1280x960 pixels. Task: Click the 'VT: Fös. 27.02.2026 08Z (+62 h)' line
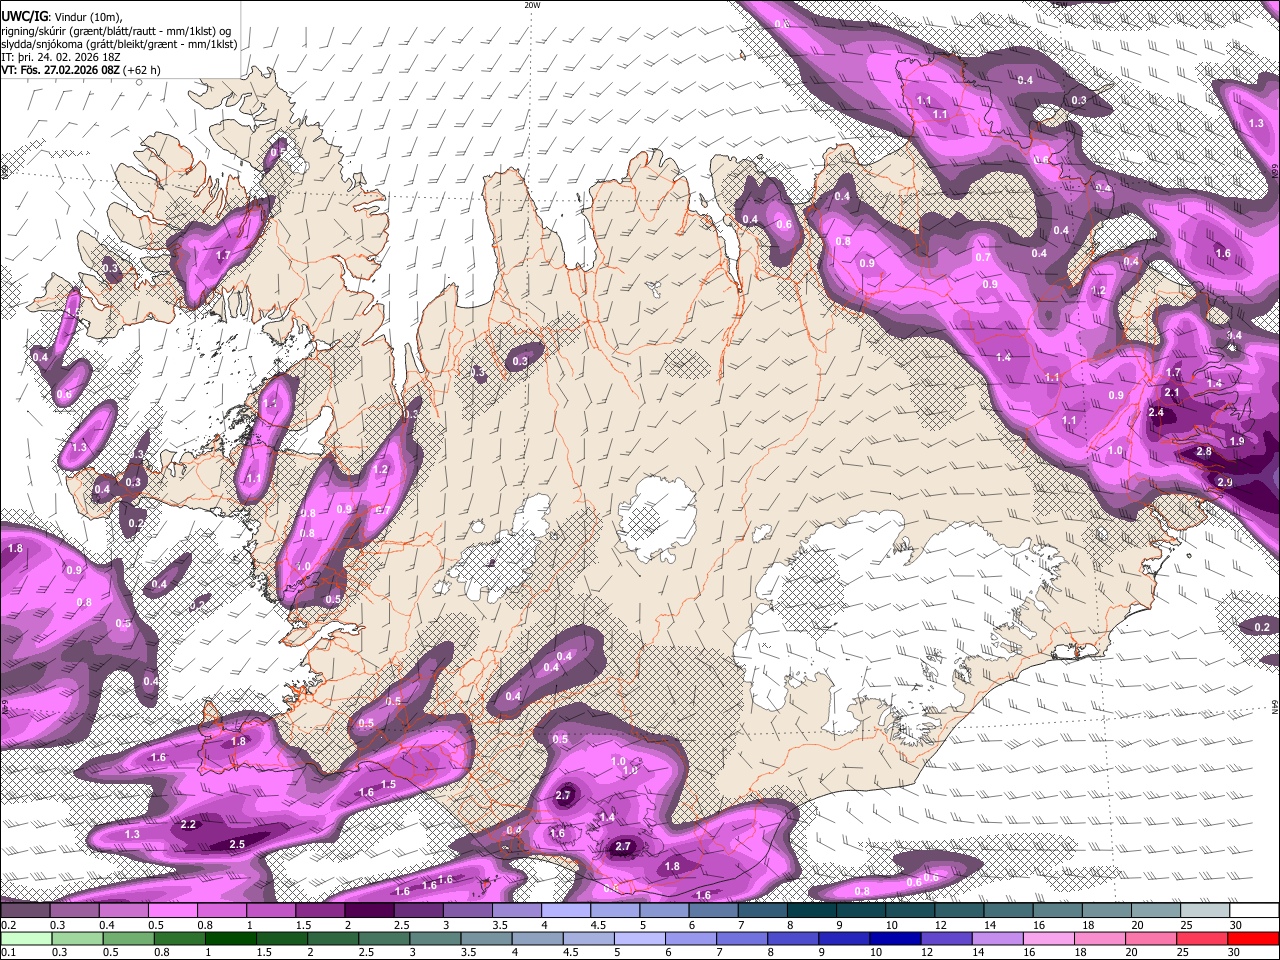(x=82, y=70)
